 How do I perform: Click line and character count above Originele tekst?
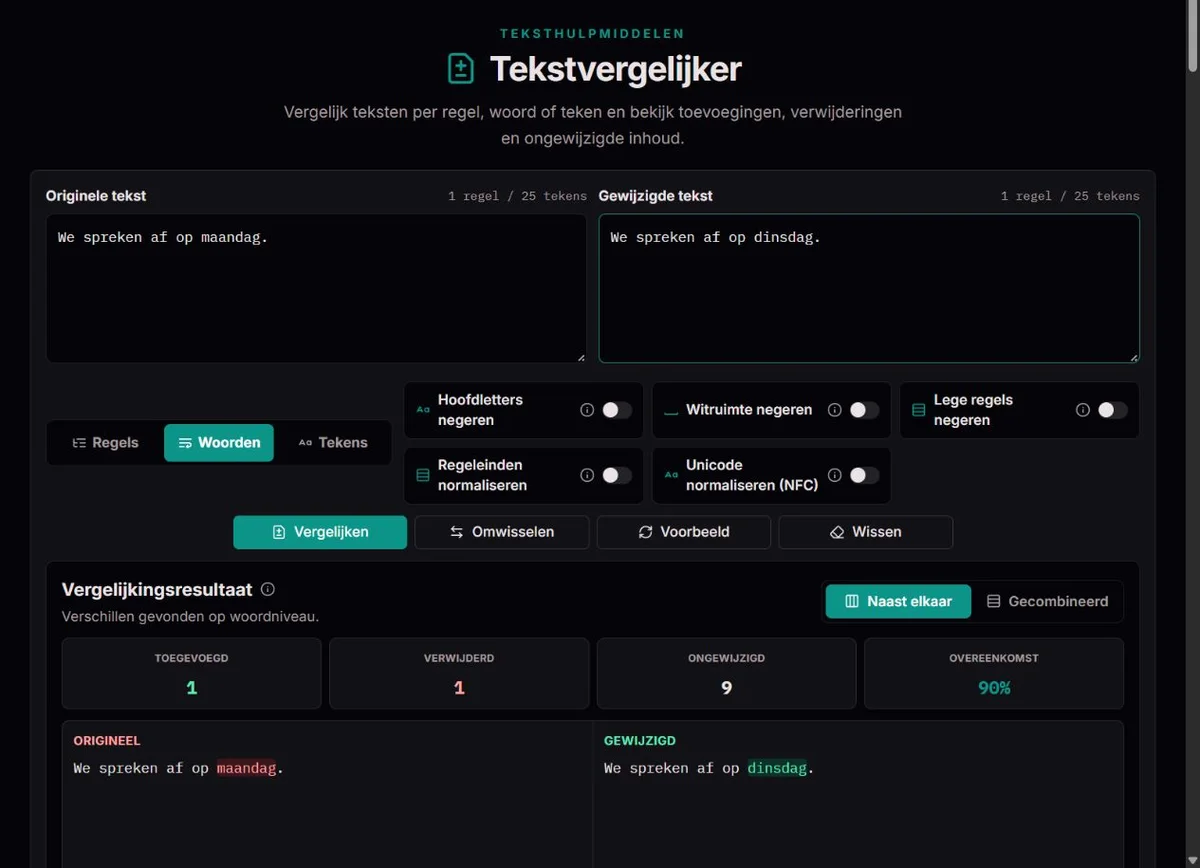coord(517,196)
